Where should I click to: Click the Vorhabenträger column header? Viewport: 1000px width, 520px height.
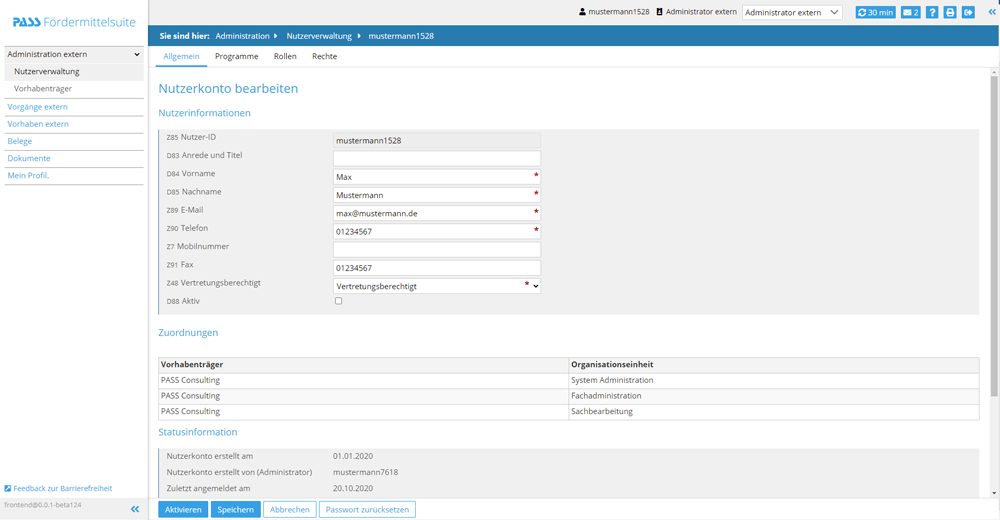pyautogui.click(x=364, y=364)
